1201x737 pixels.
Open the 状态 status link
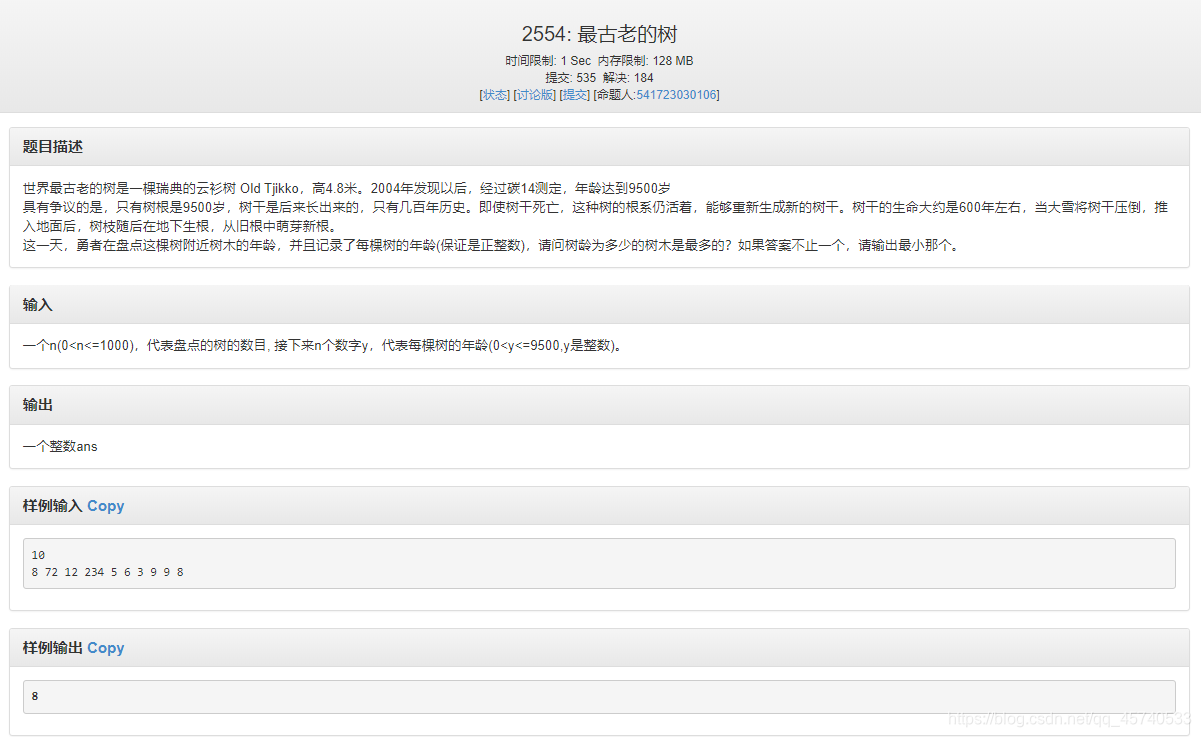[495, 95]
